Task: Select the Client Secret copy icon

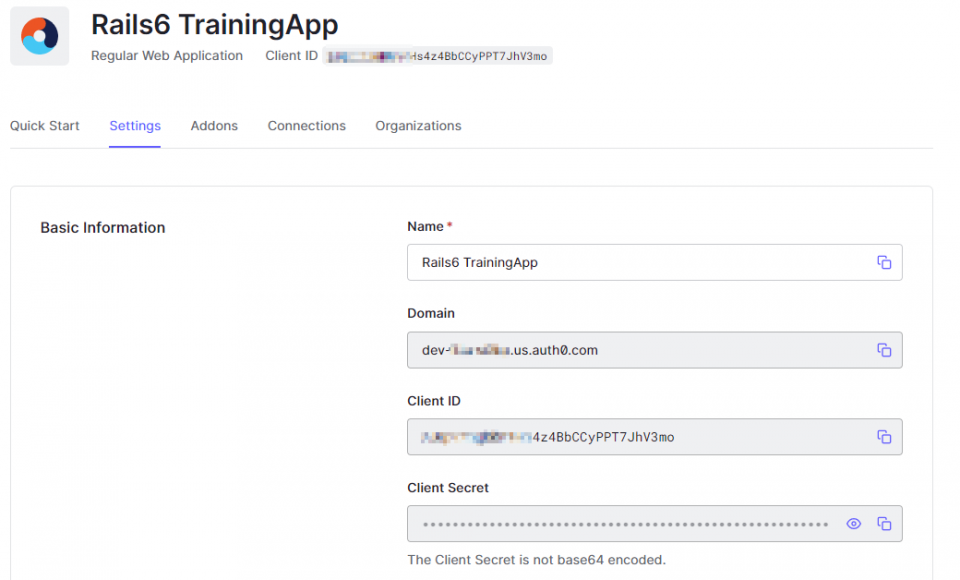Action: 883,523
